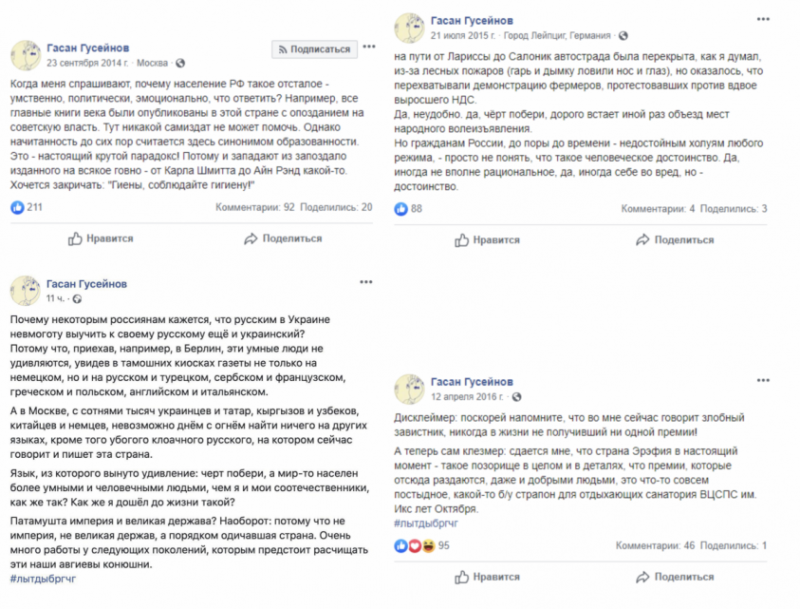Open Гасан Гусейнов profile from 2016 post

tap(472, 382)
